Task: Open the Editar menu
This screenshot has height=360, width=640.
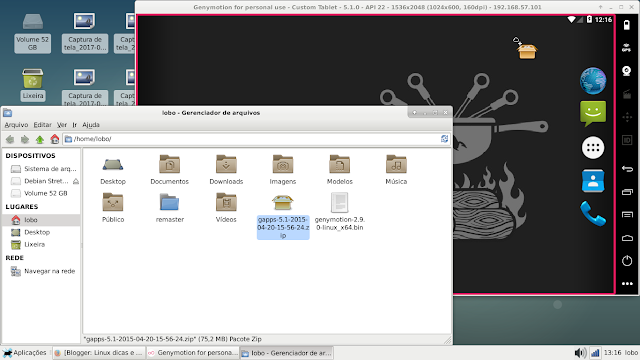Action: point(42,125)
